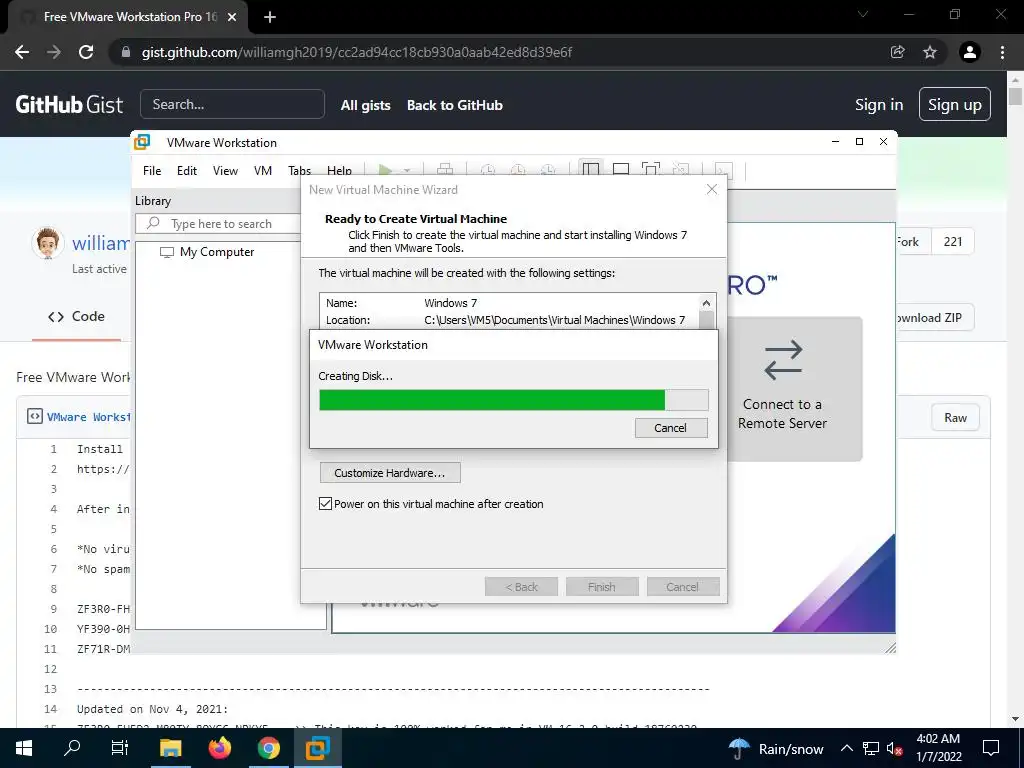Follow the Back to GitHub link
Screen dimensions: 1024x768
pyautogui.click(x=455, y=105)
